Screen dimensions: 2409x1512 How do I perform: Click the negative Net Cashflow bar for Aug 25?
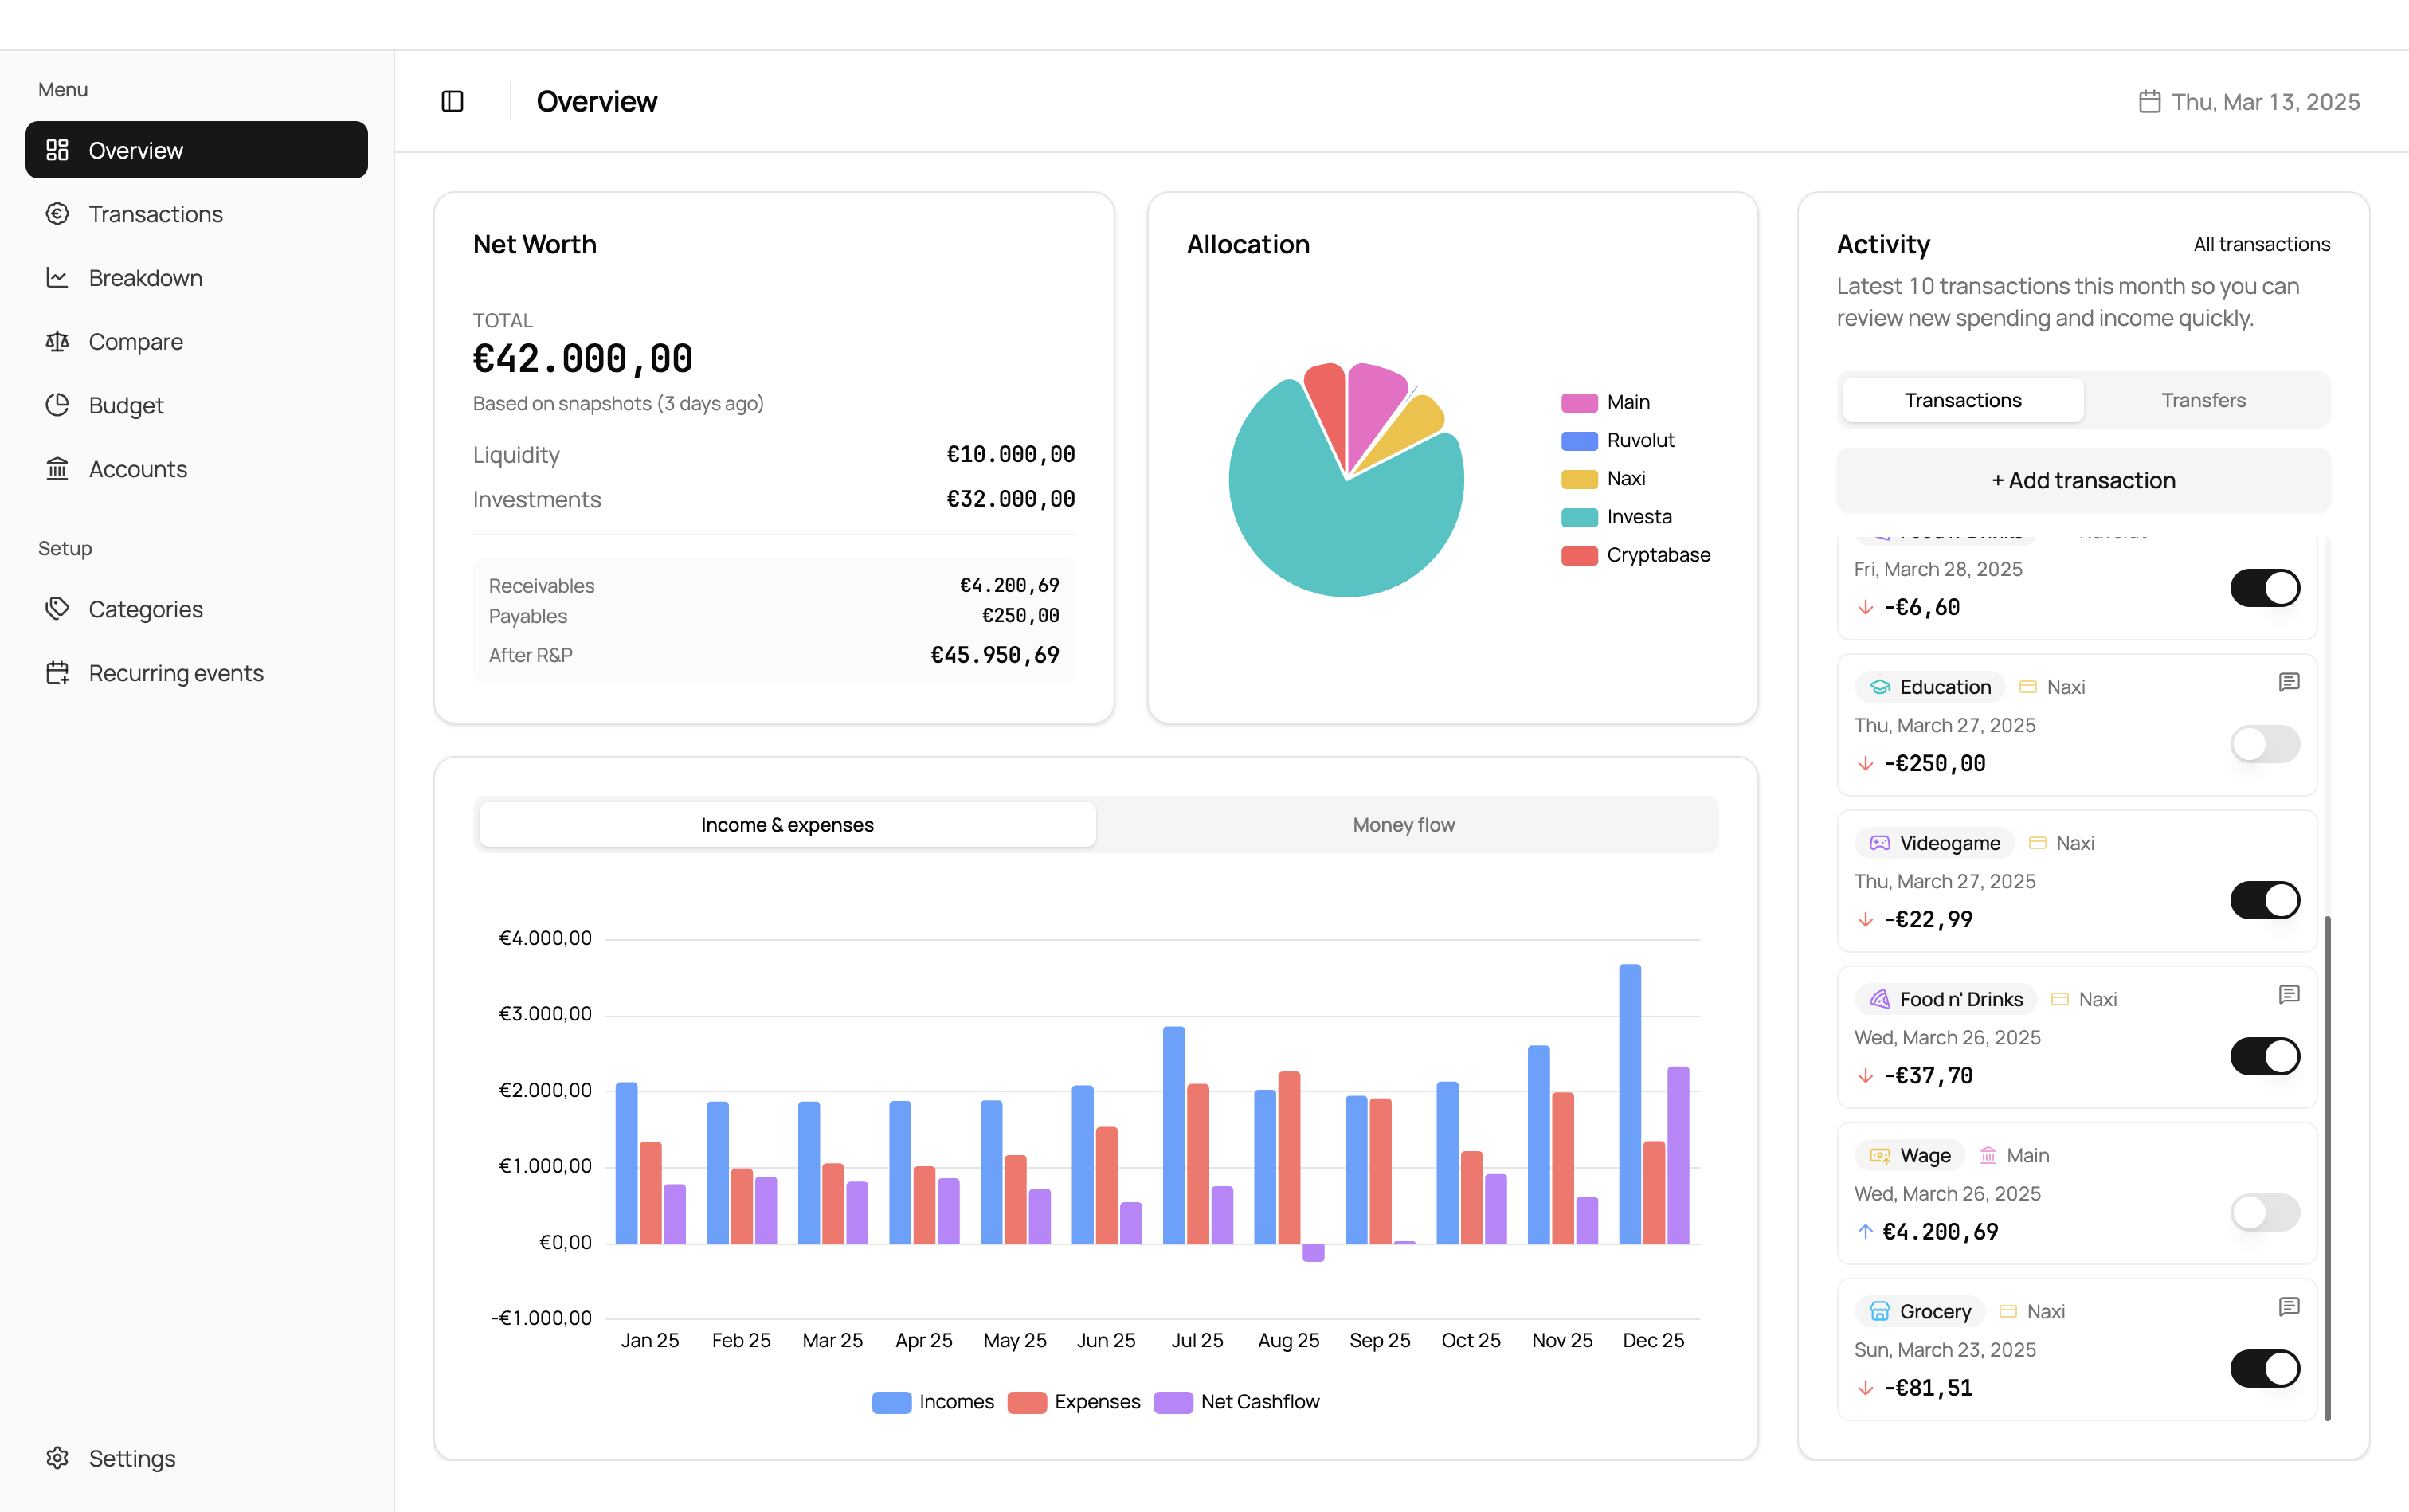click(x=1313, y=1253)
